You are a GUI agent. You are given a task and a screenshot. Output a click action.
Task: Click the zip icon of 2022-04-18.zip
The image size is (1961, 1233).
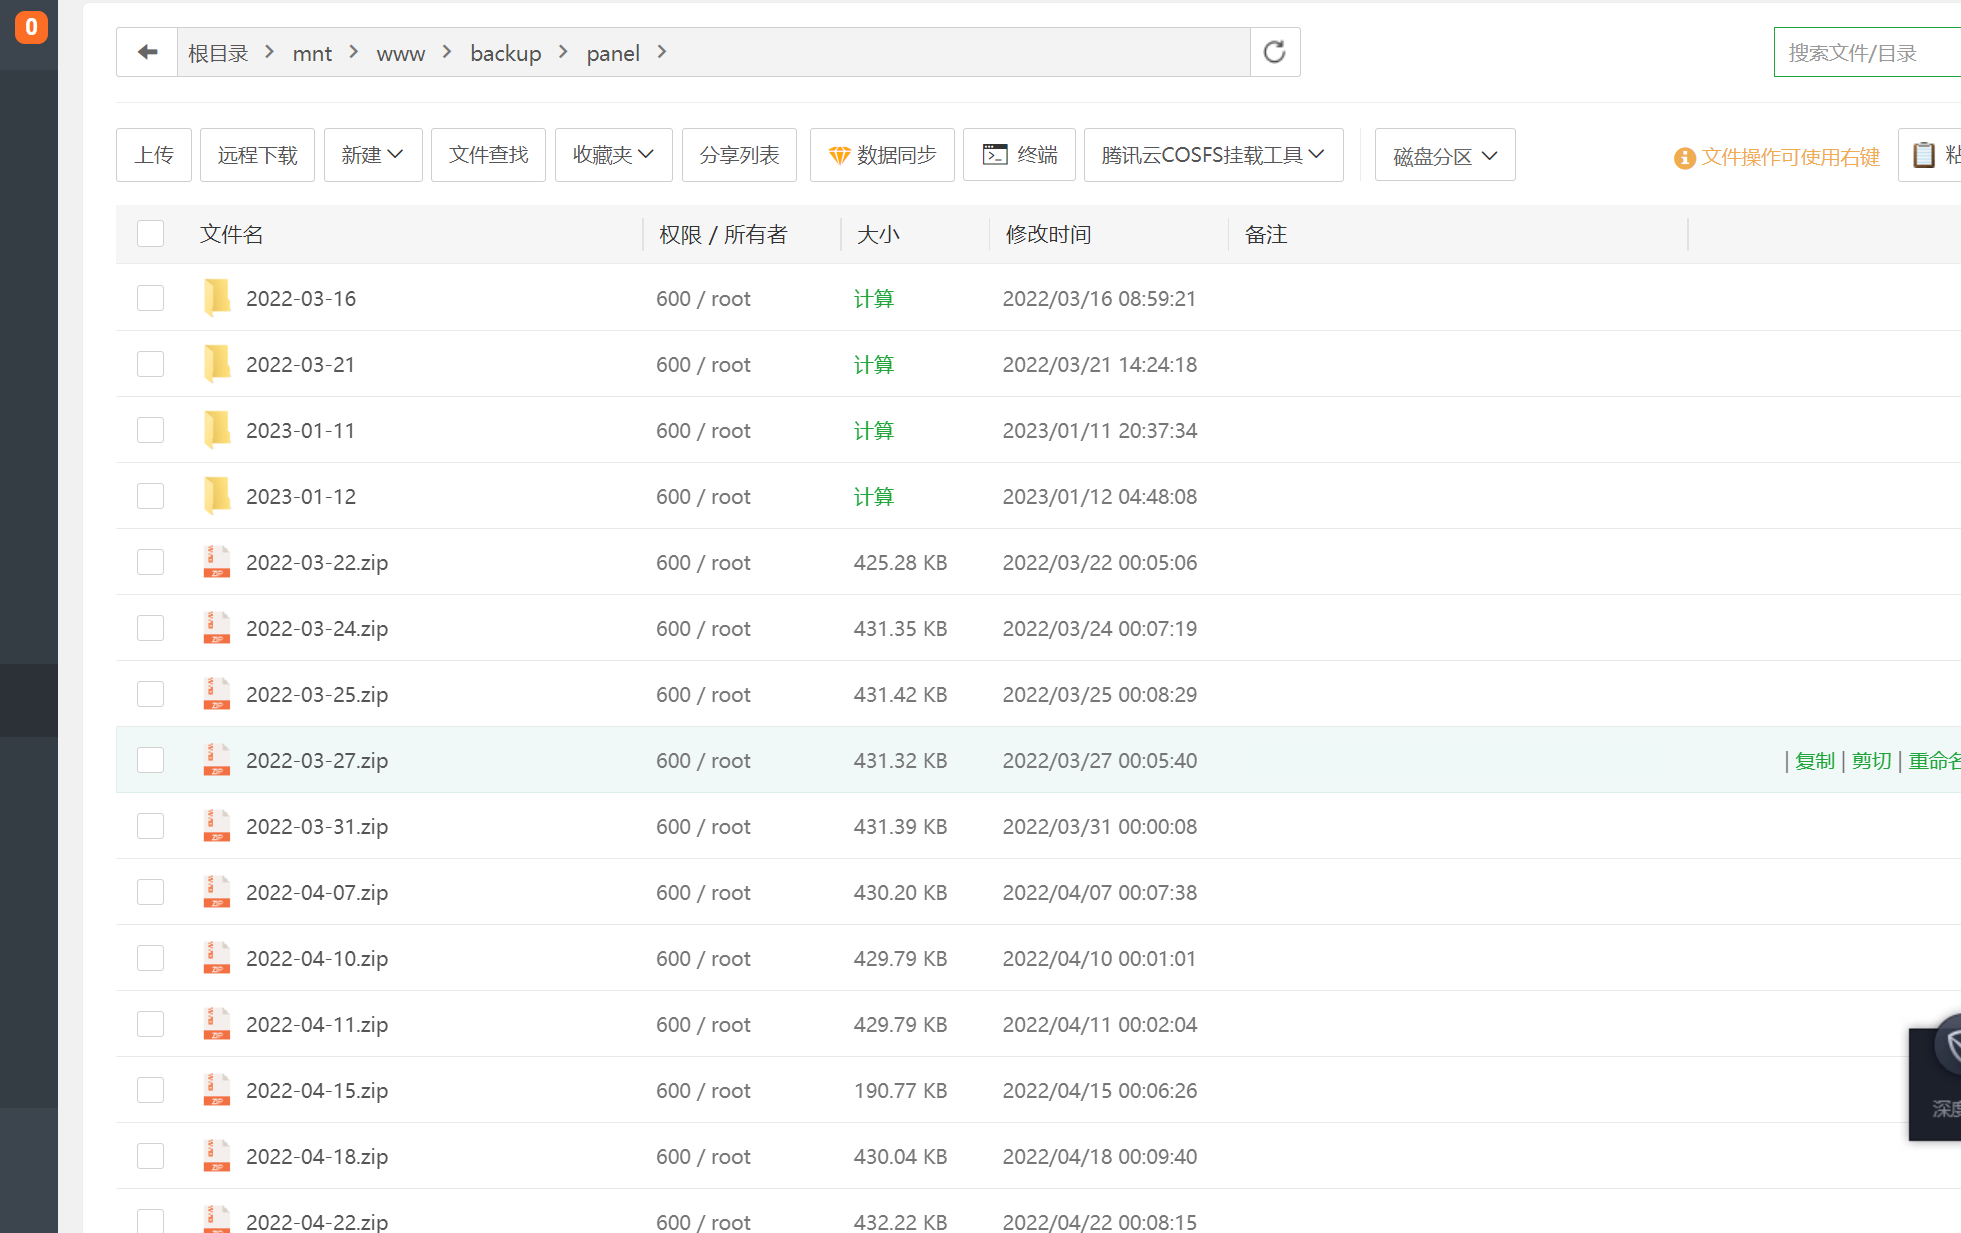[217, 1156]
